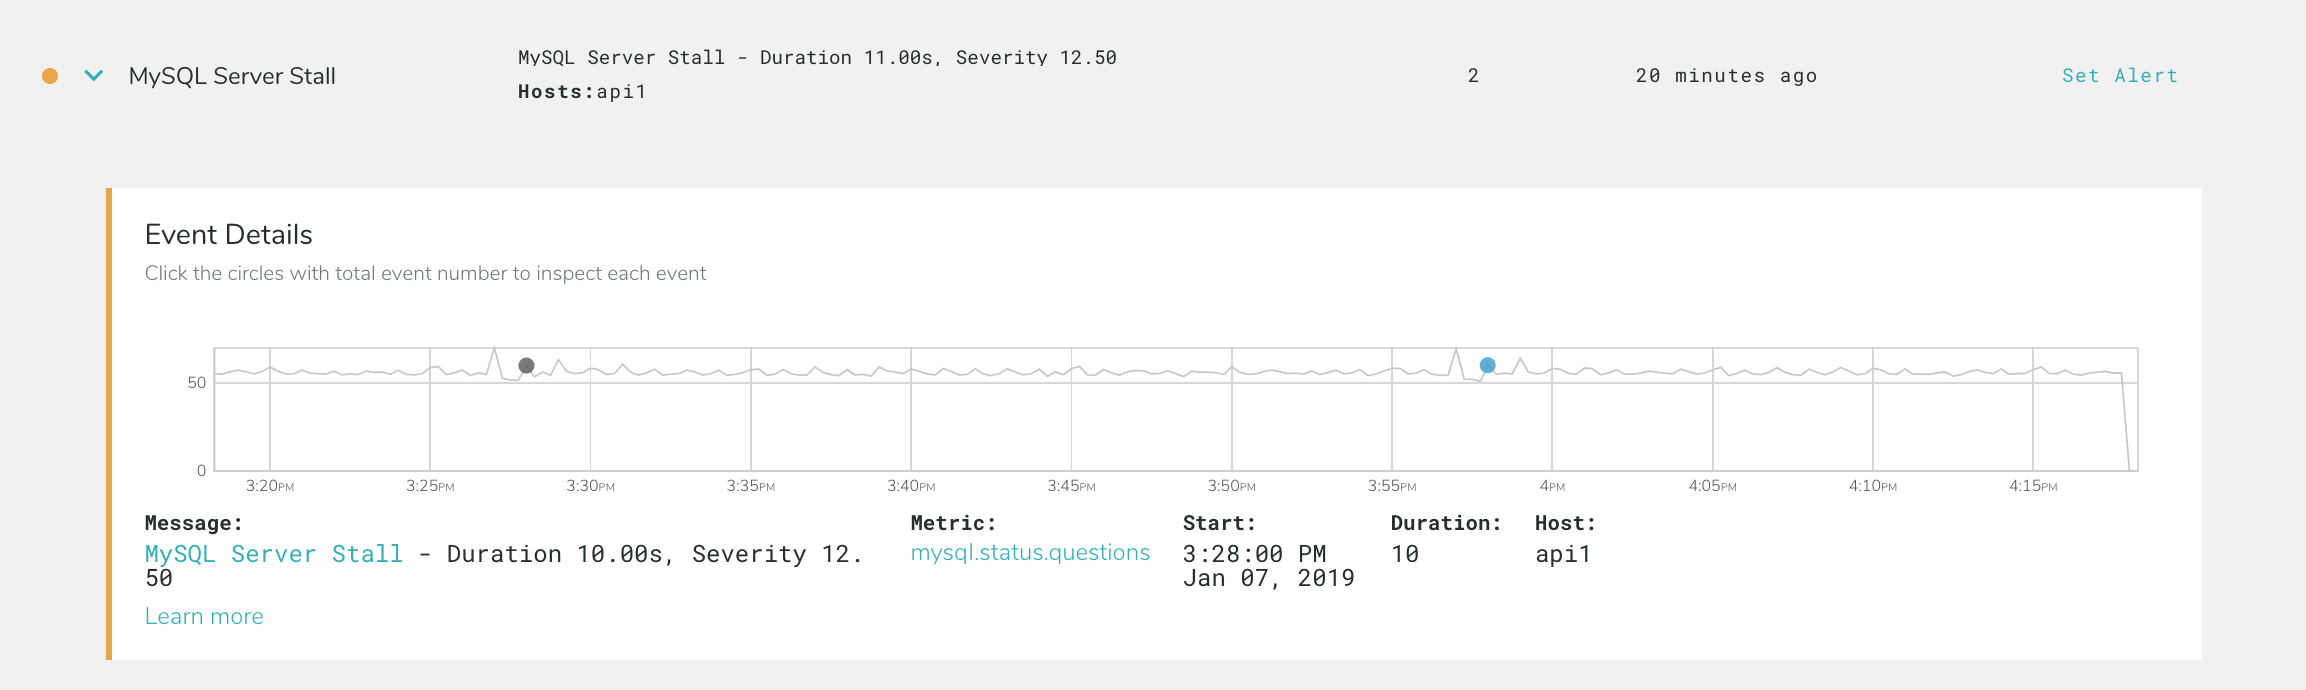The width and height of the screenshot is (2306, 690).
Task: Select the gray event circle on chart
Action: click(x=526, y=366)
